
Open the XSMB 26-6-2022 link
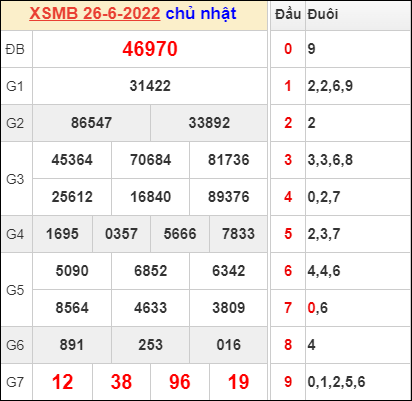point(95,14)
